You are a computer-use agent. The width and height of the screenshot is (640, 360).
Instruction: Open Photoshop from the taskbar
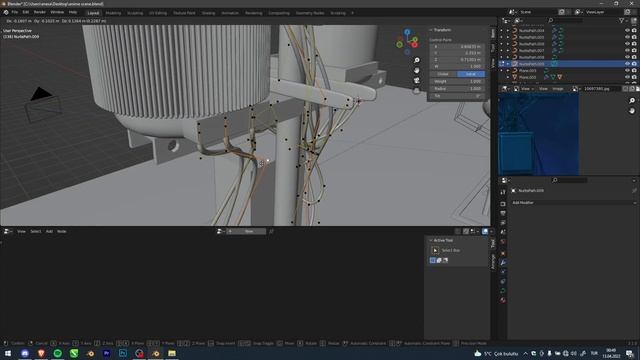click(x=123, y=353)
